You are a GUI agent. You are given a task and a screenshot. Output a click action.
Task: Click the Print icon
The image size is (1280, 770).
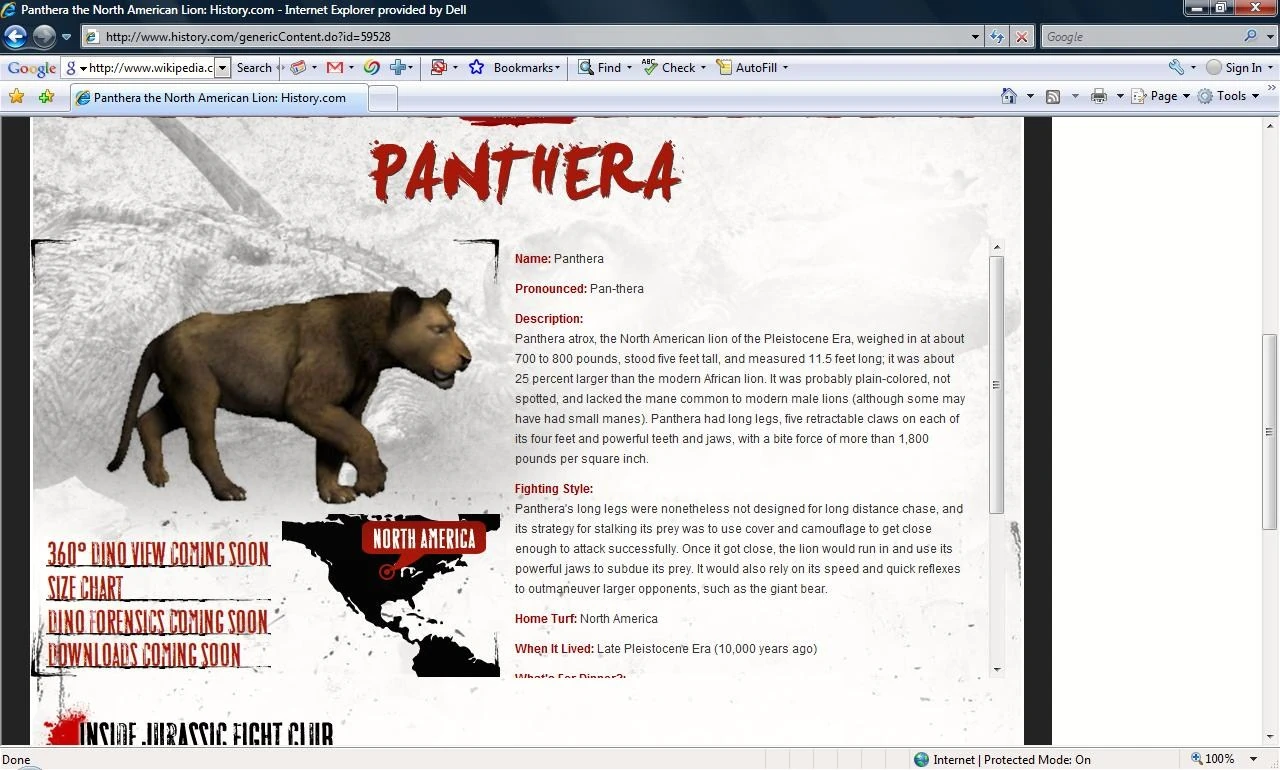[1098, 96]
